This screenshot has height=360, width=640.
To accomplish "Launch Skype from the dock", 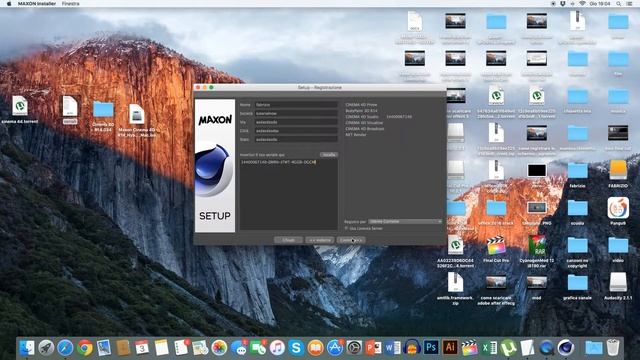I will point(296,348).
